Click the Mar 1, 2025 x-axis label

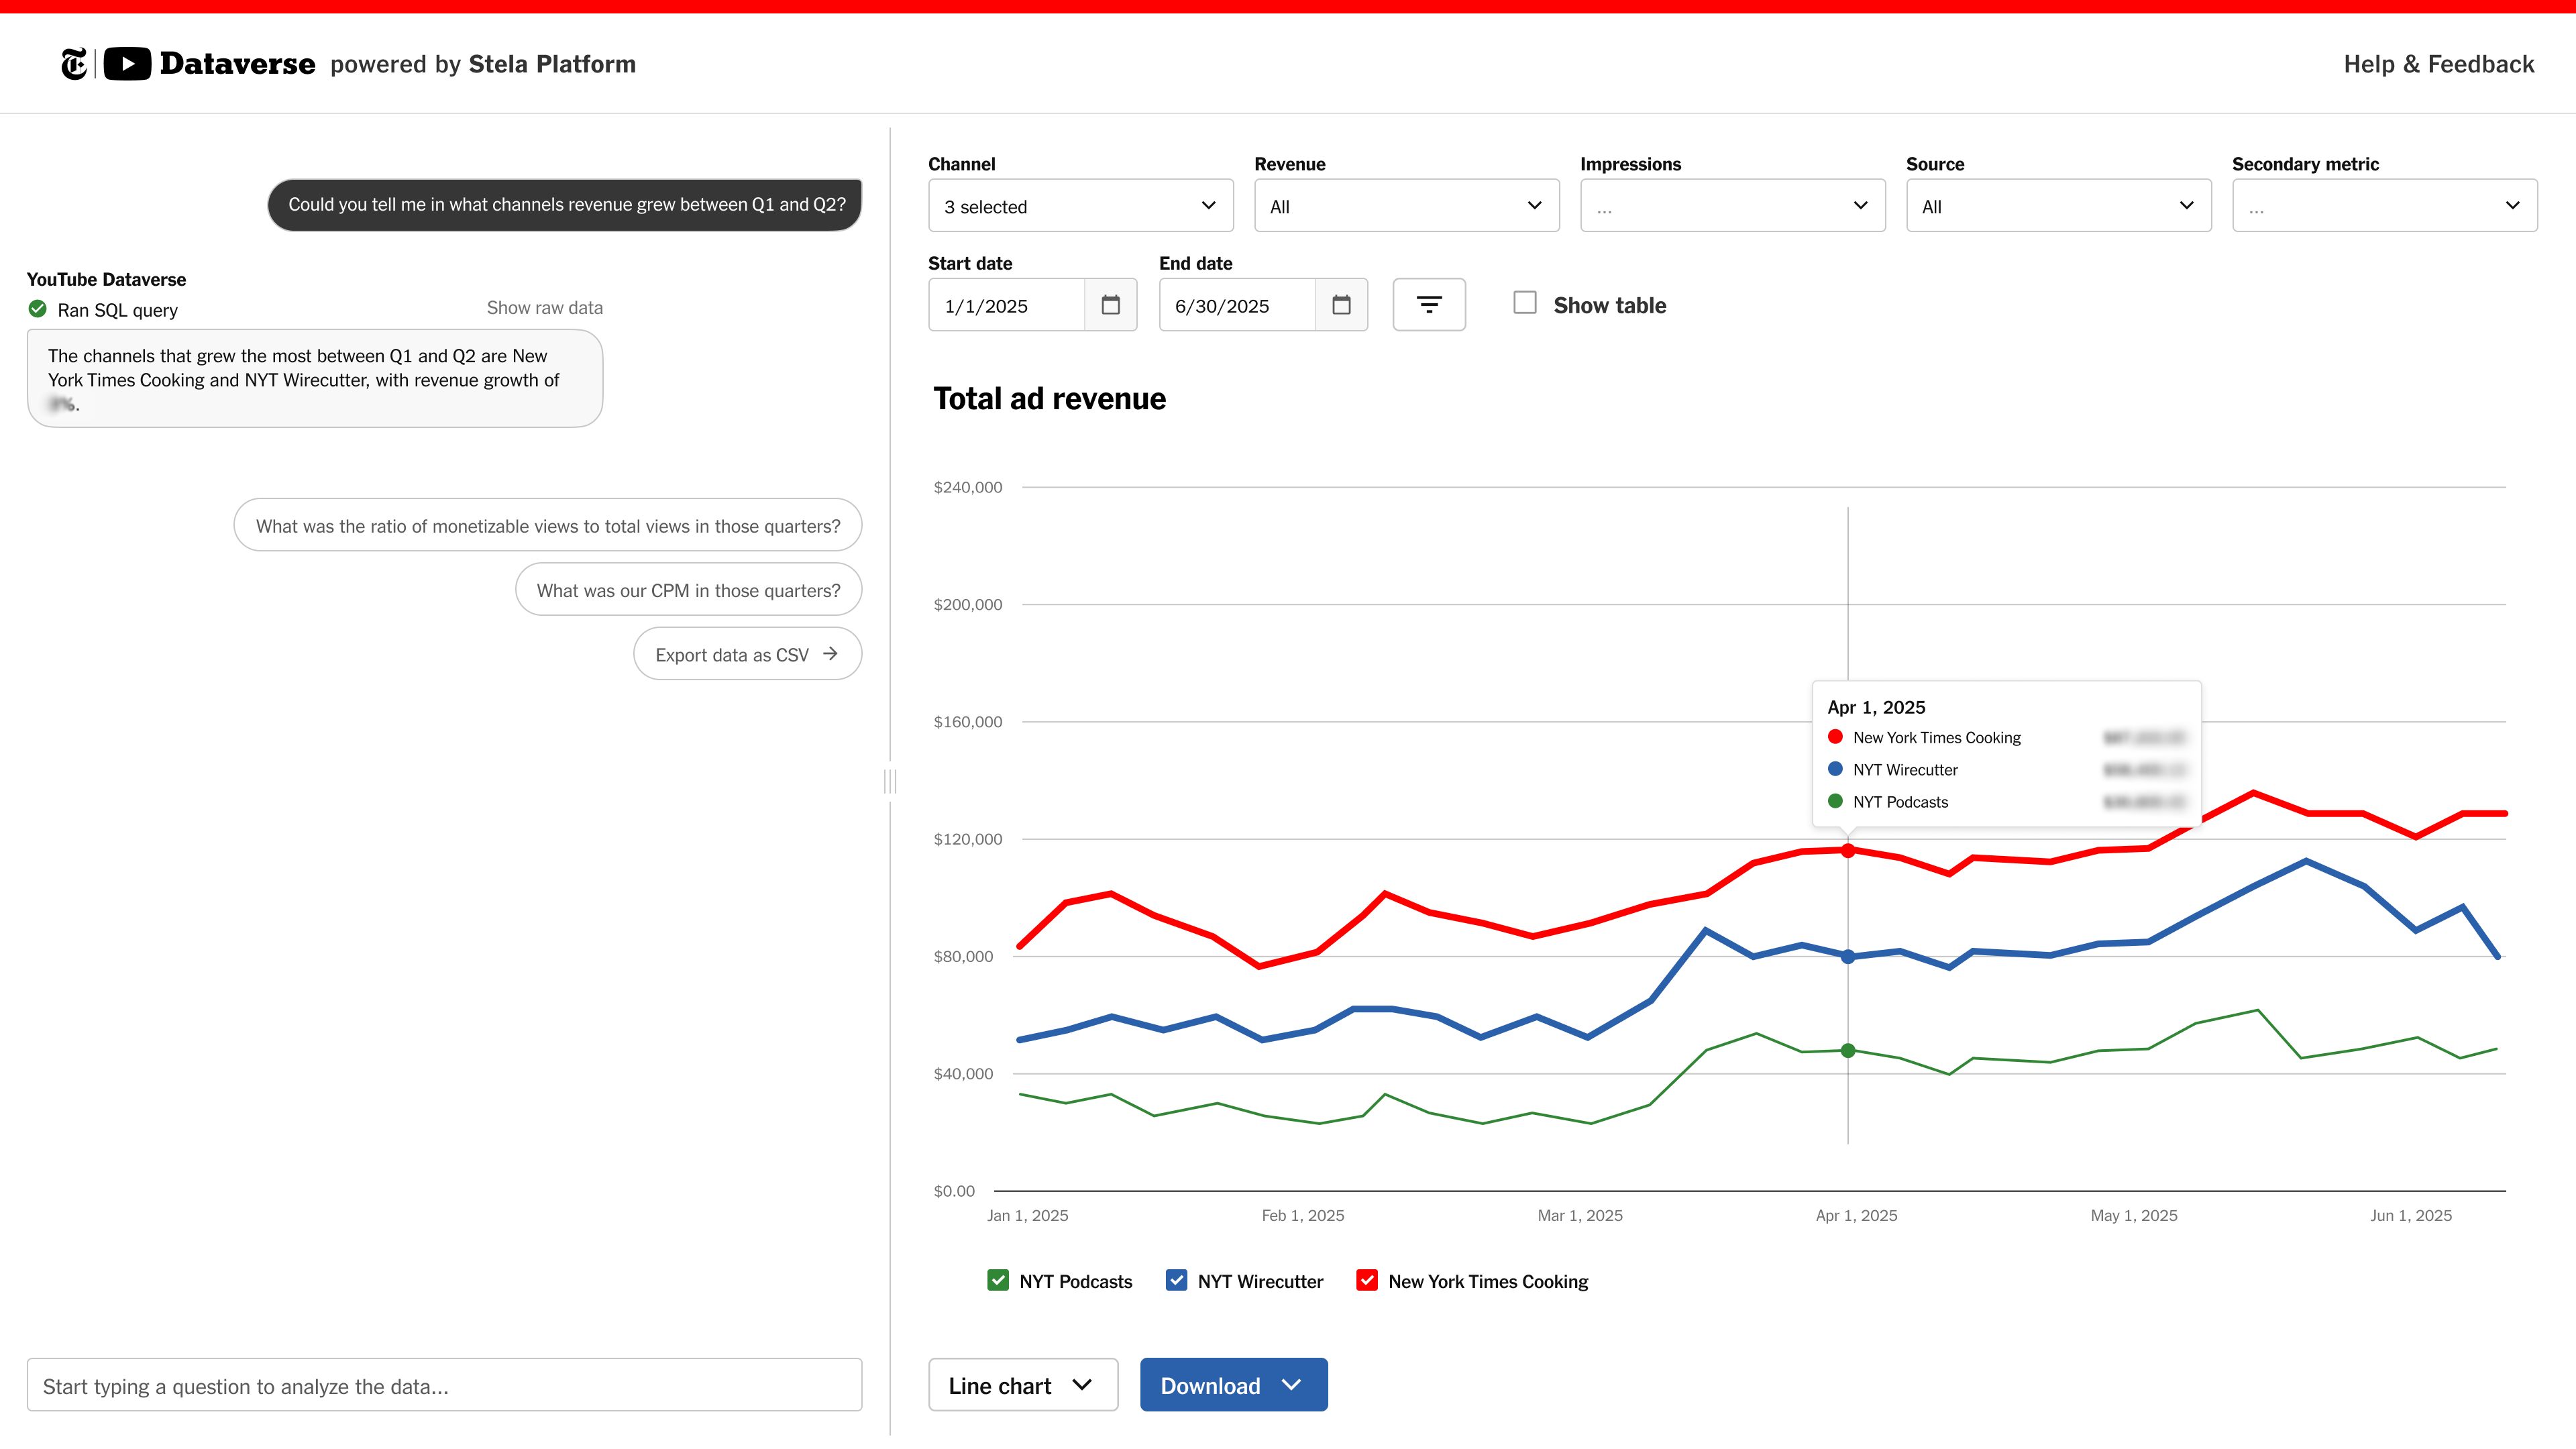[x=1580, y=1215]
